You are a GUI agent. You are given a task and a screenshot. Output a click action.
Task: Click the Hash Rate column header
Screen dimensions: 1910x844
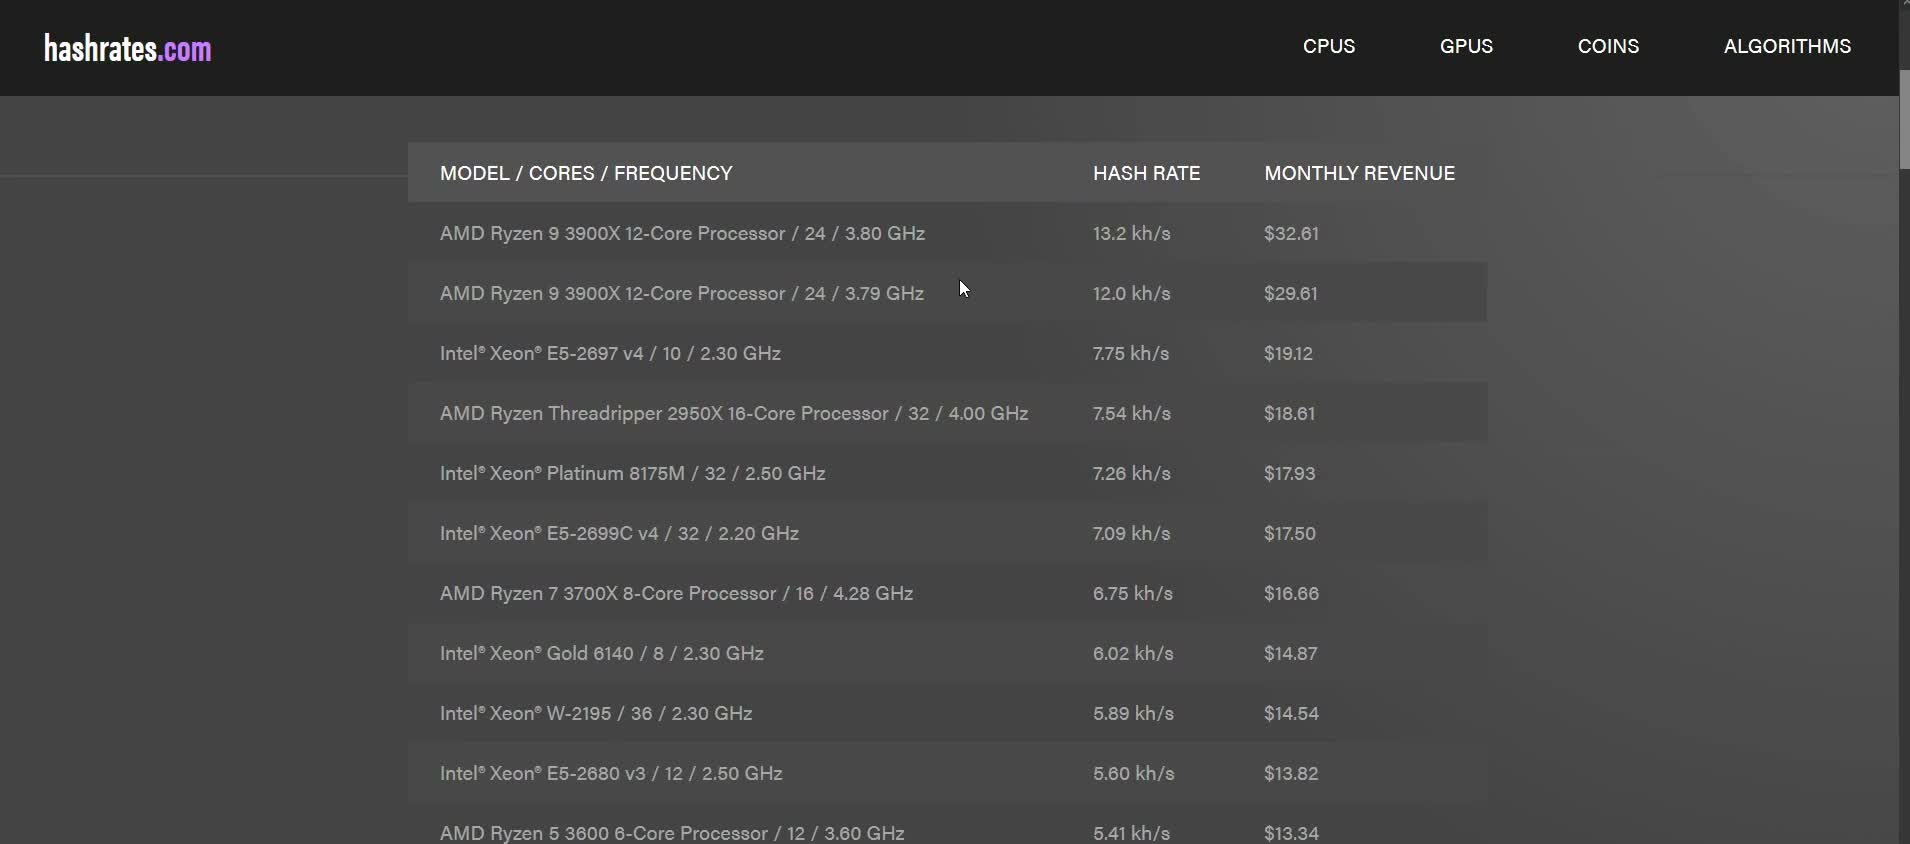(x=1146, y=173)
